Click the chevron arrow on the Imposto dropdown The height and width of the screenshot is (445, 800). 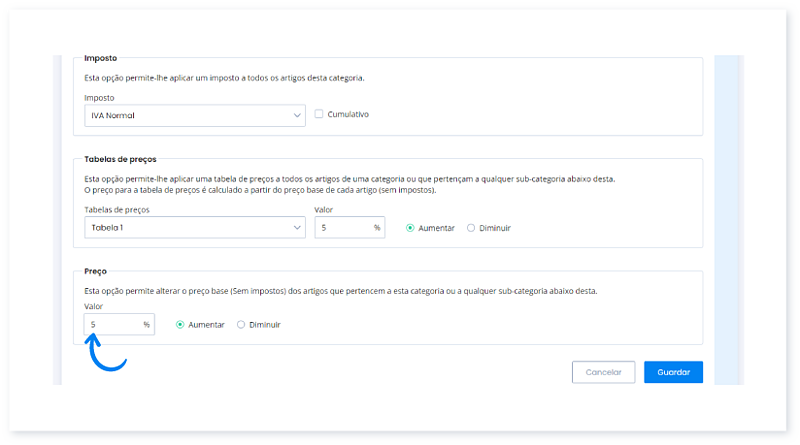297,115
